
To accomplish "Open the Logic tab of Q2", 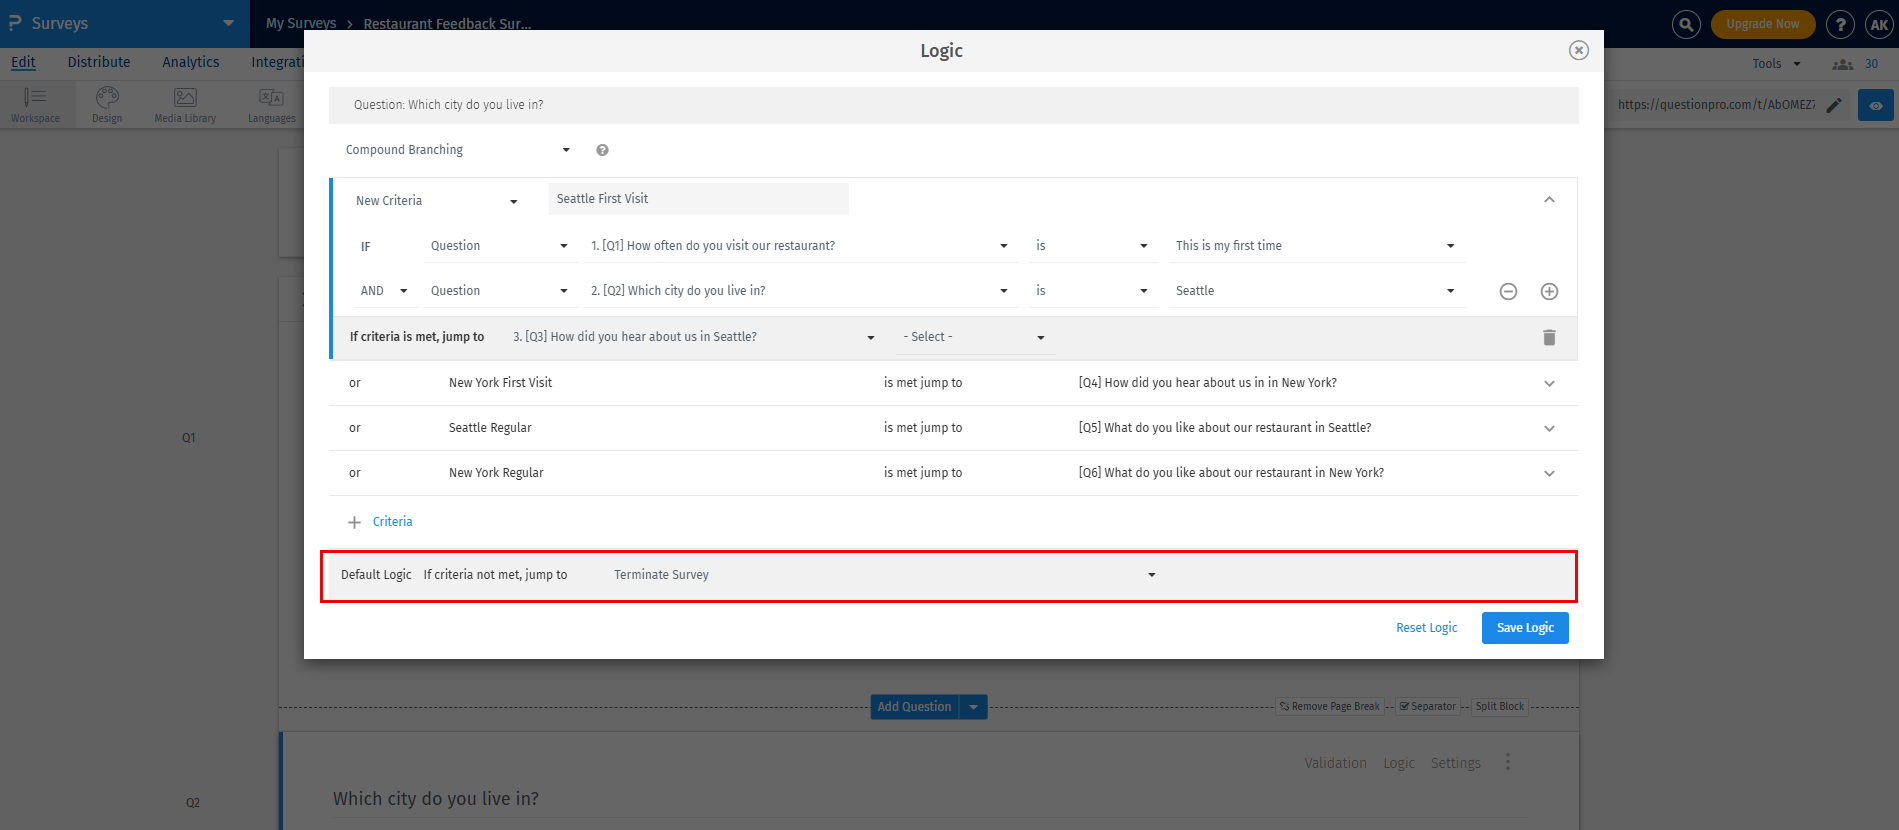I will click(x=1398, y=763).
